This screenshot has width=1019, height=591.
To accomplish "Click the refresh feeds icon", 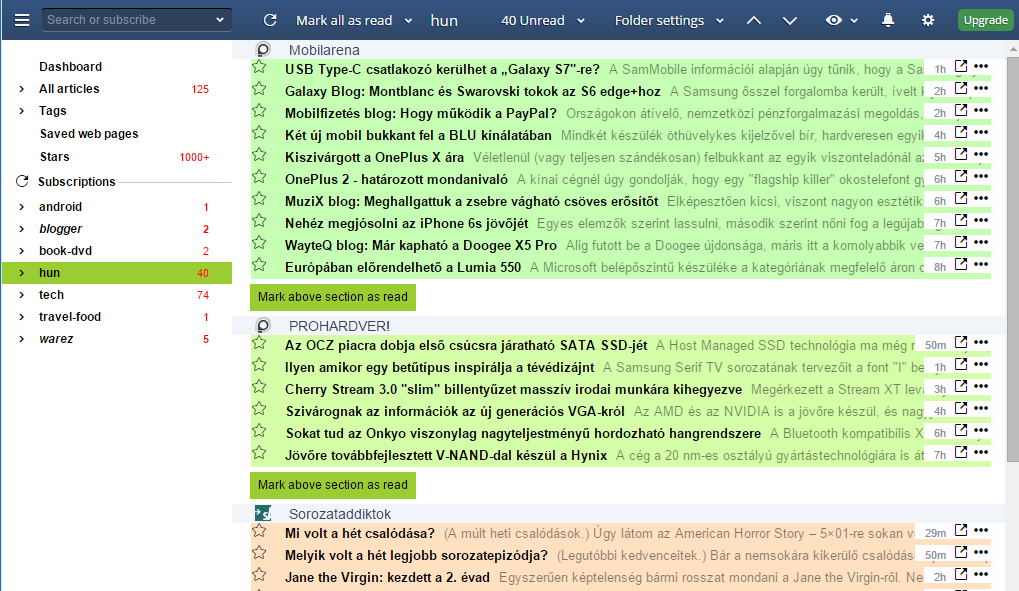I will pos(270,20).
